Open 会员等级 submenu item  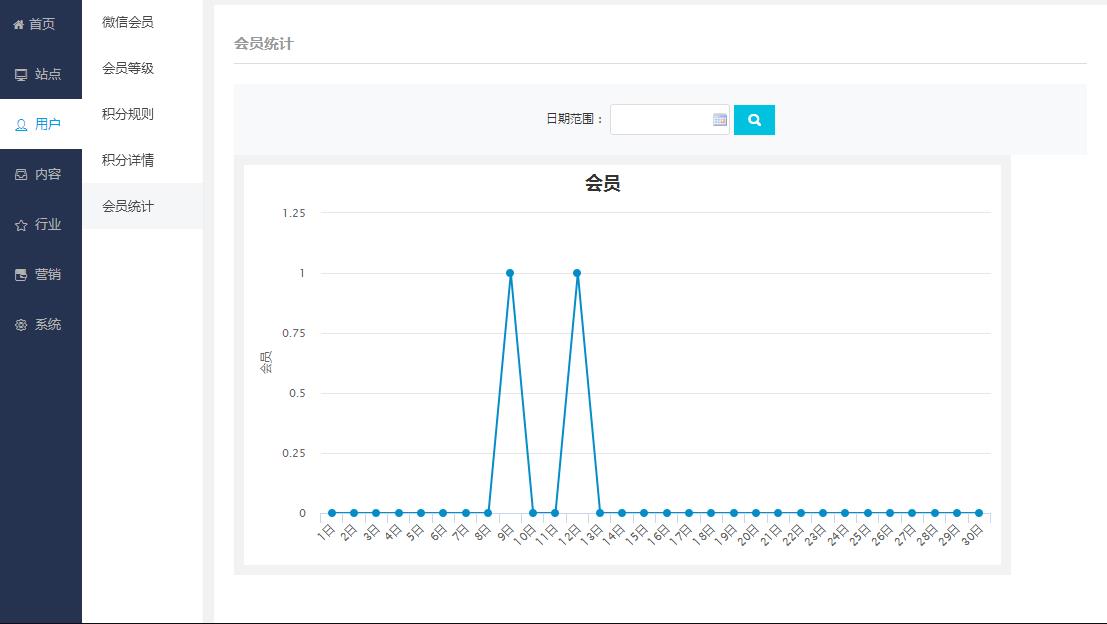click(128, 68)
